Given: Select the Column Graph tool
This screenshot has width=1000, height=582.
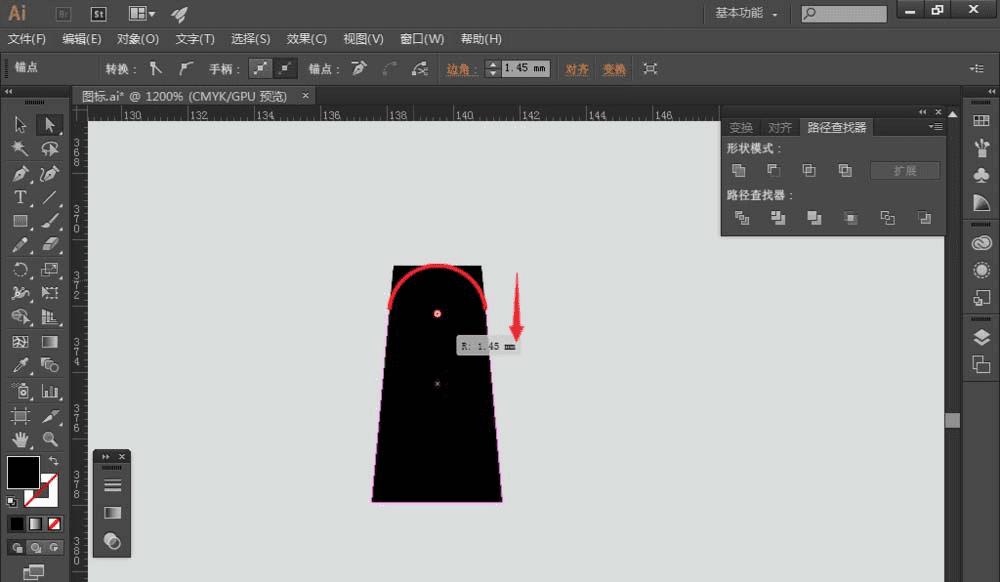Looking at the screenshot, I should pos(49,391).
